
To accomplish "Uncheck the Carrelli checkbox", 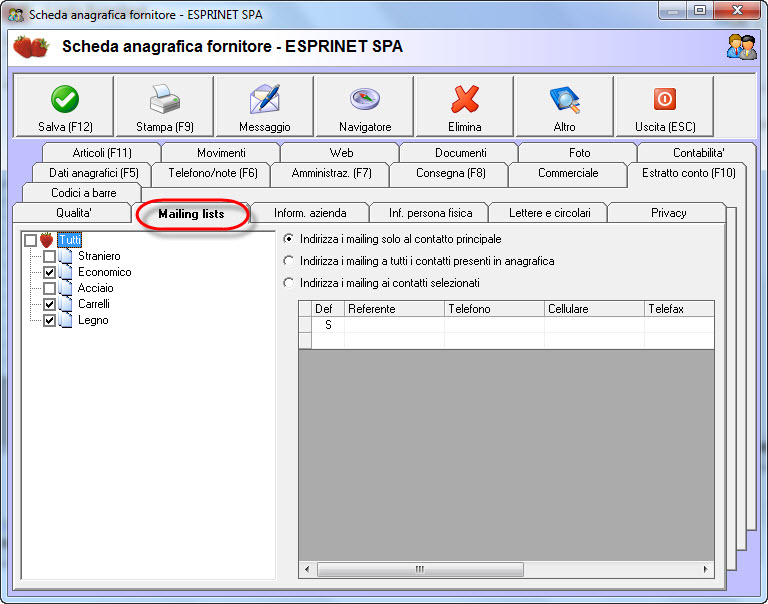I will (x=49, y=304).
